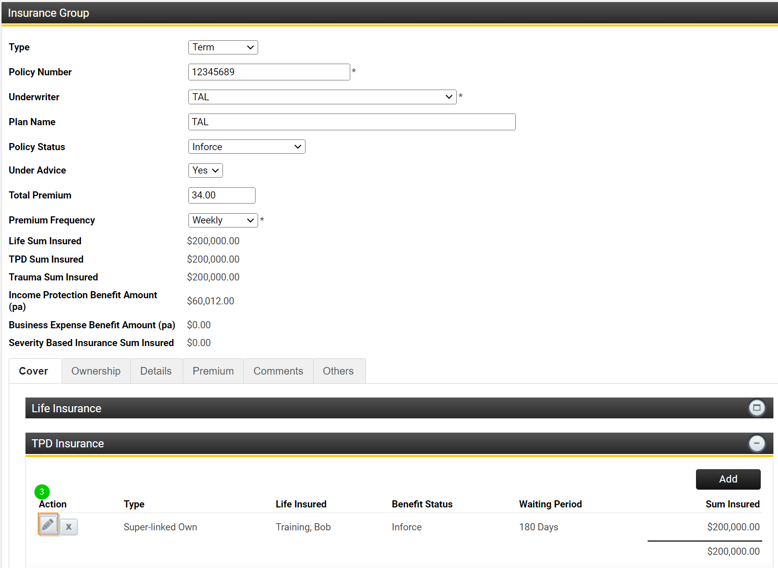
Task: Switch to the Ownership tab
Action: coord(96,371)
